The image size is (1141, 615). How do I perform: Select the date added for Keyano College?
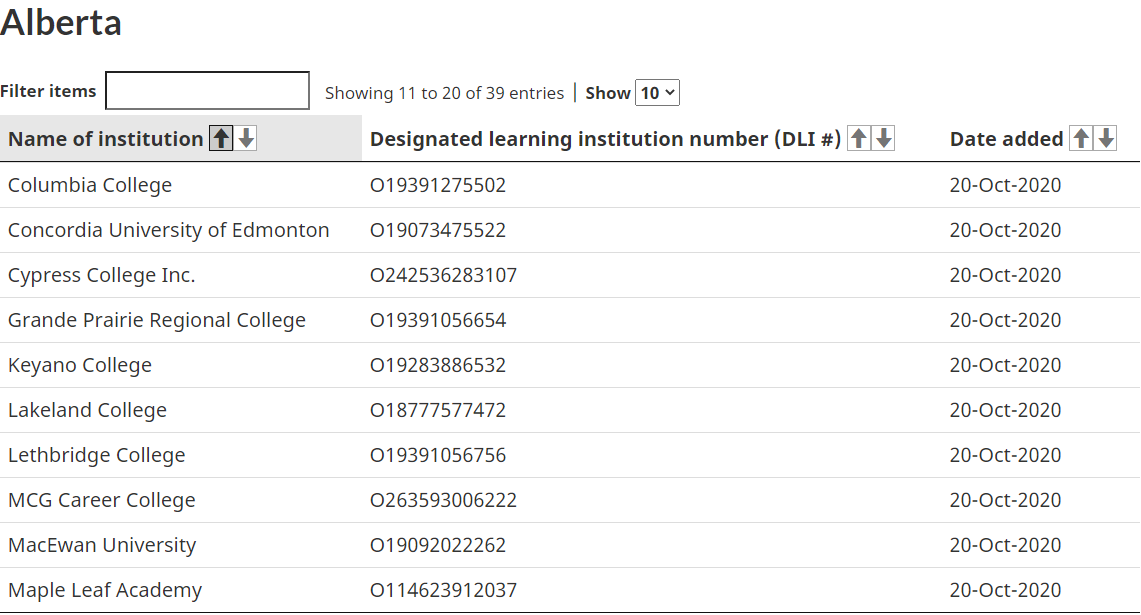(1006, 365)
